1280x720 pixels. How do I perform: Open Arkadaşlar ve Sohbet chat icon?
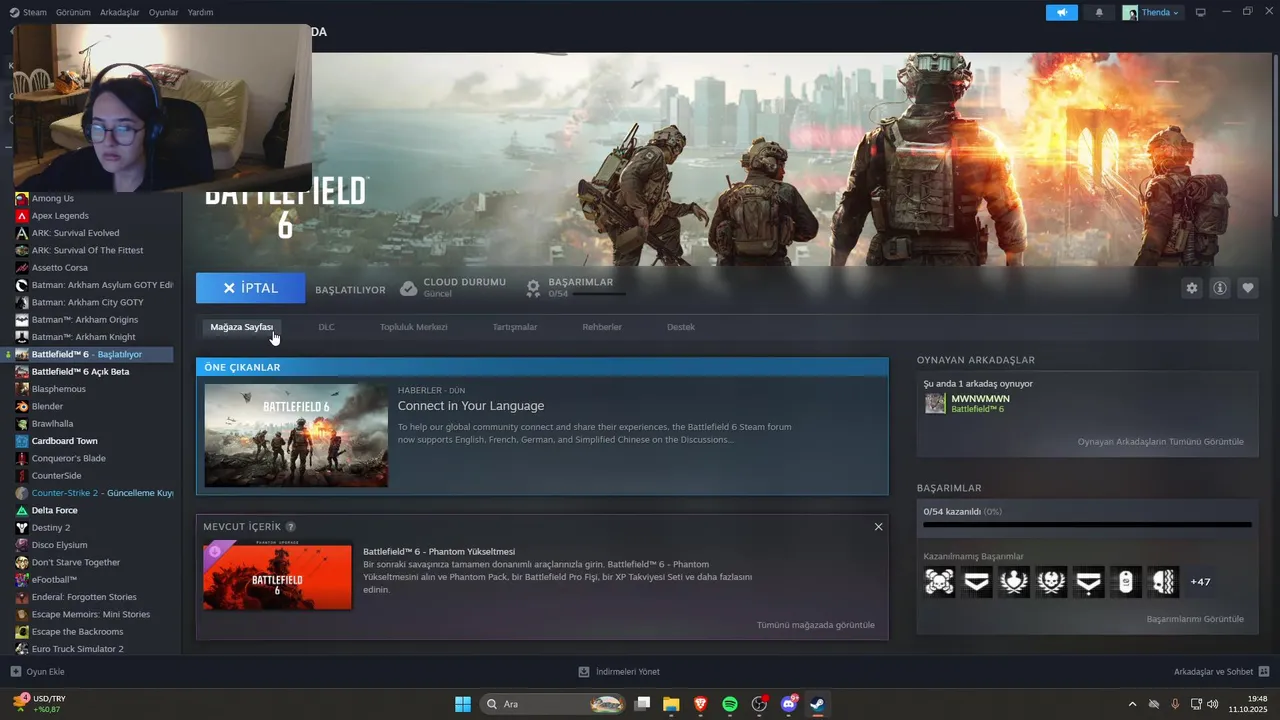1264,672
